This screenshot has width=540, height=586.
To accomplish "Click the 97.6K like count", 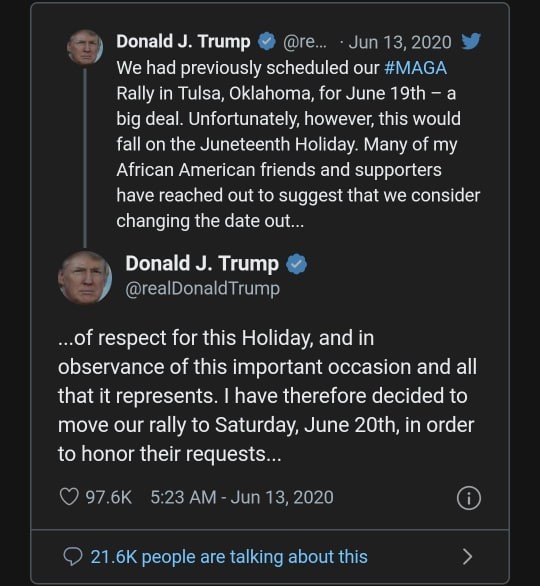I will pyautogui.click(x=109, y=497).
